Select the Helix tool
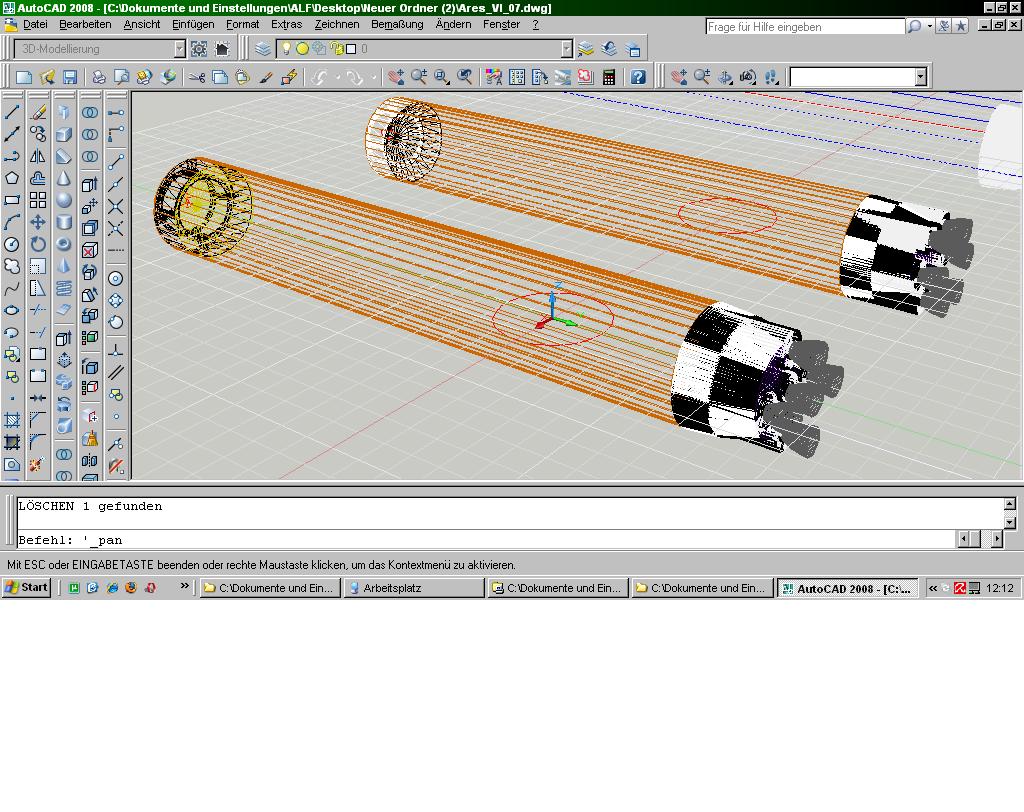The width and height of the screenshot is (1024, 812). pyautogui.click(x=63, y=288)
